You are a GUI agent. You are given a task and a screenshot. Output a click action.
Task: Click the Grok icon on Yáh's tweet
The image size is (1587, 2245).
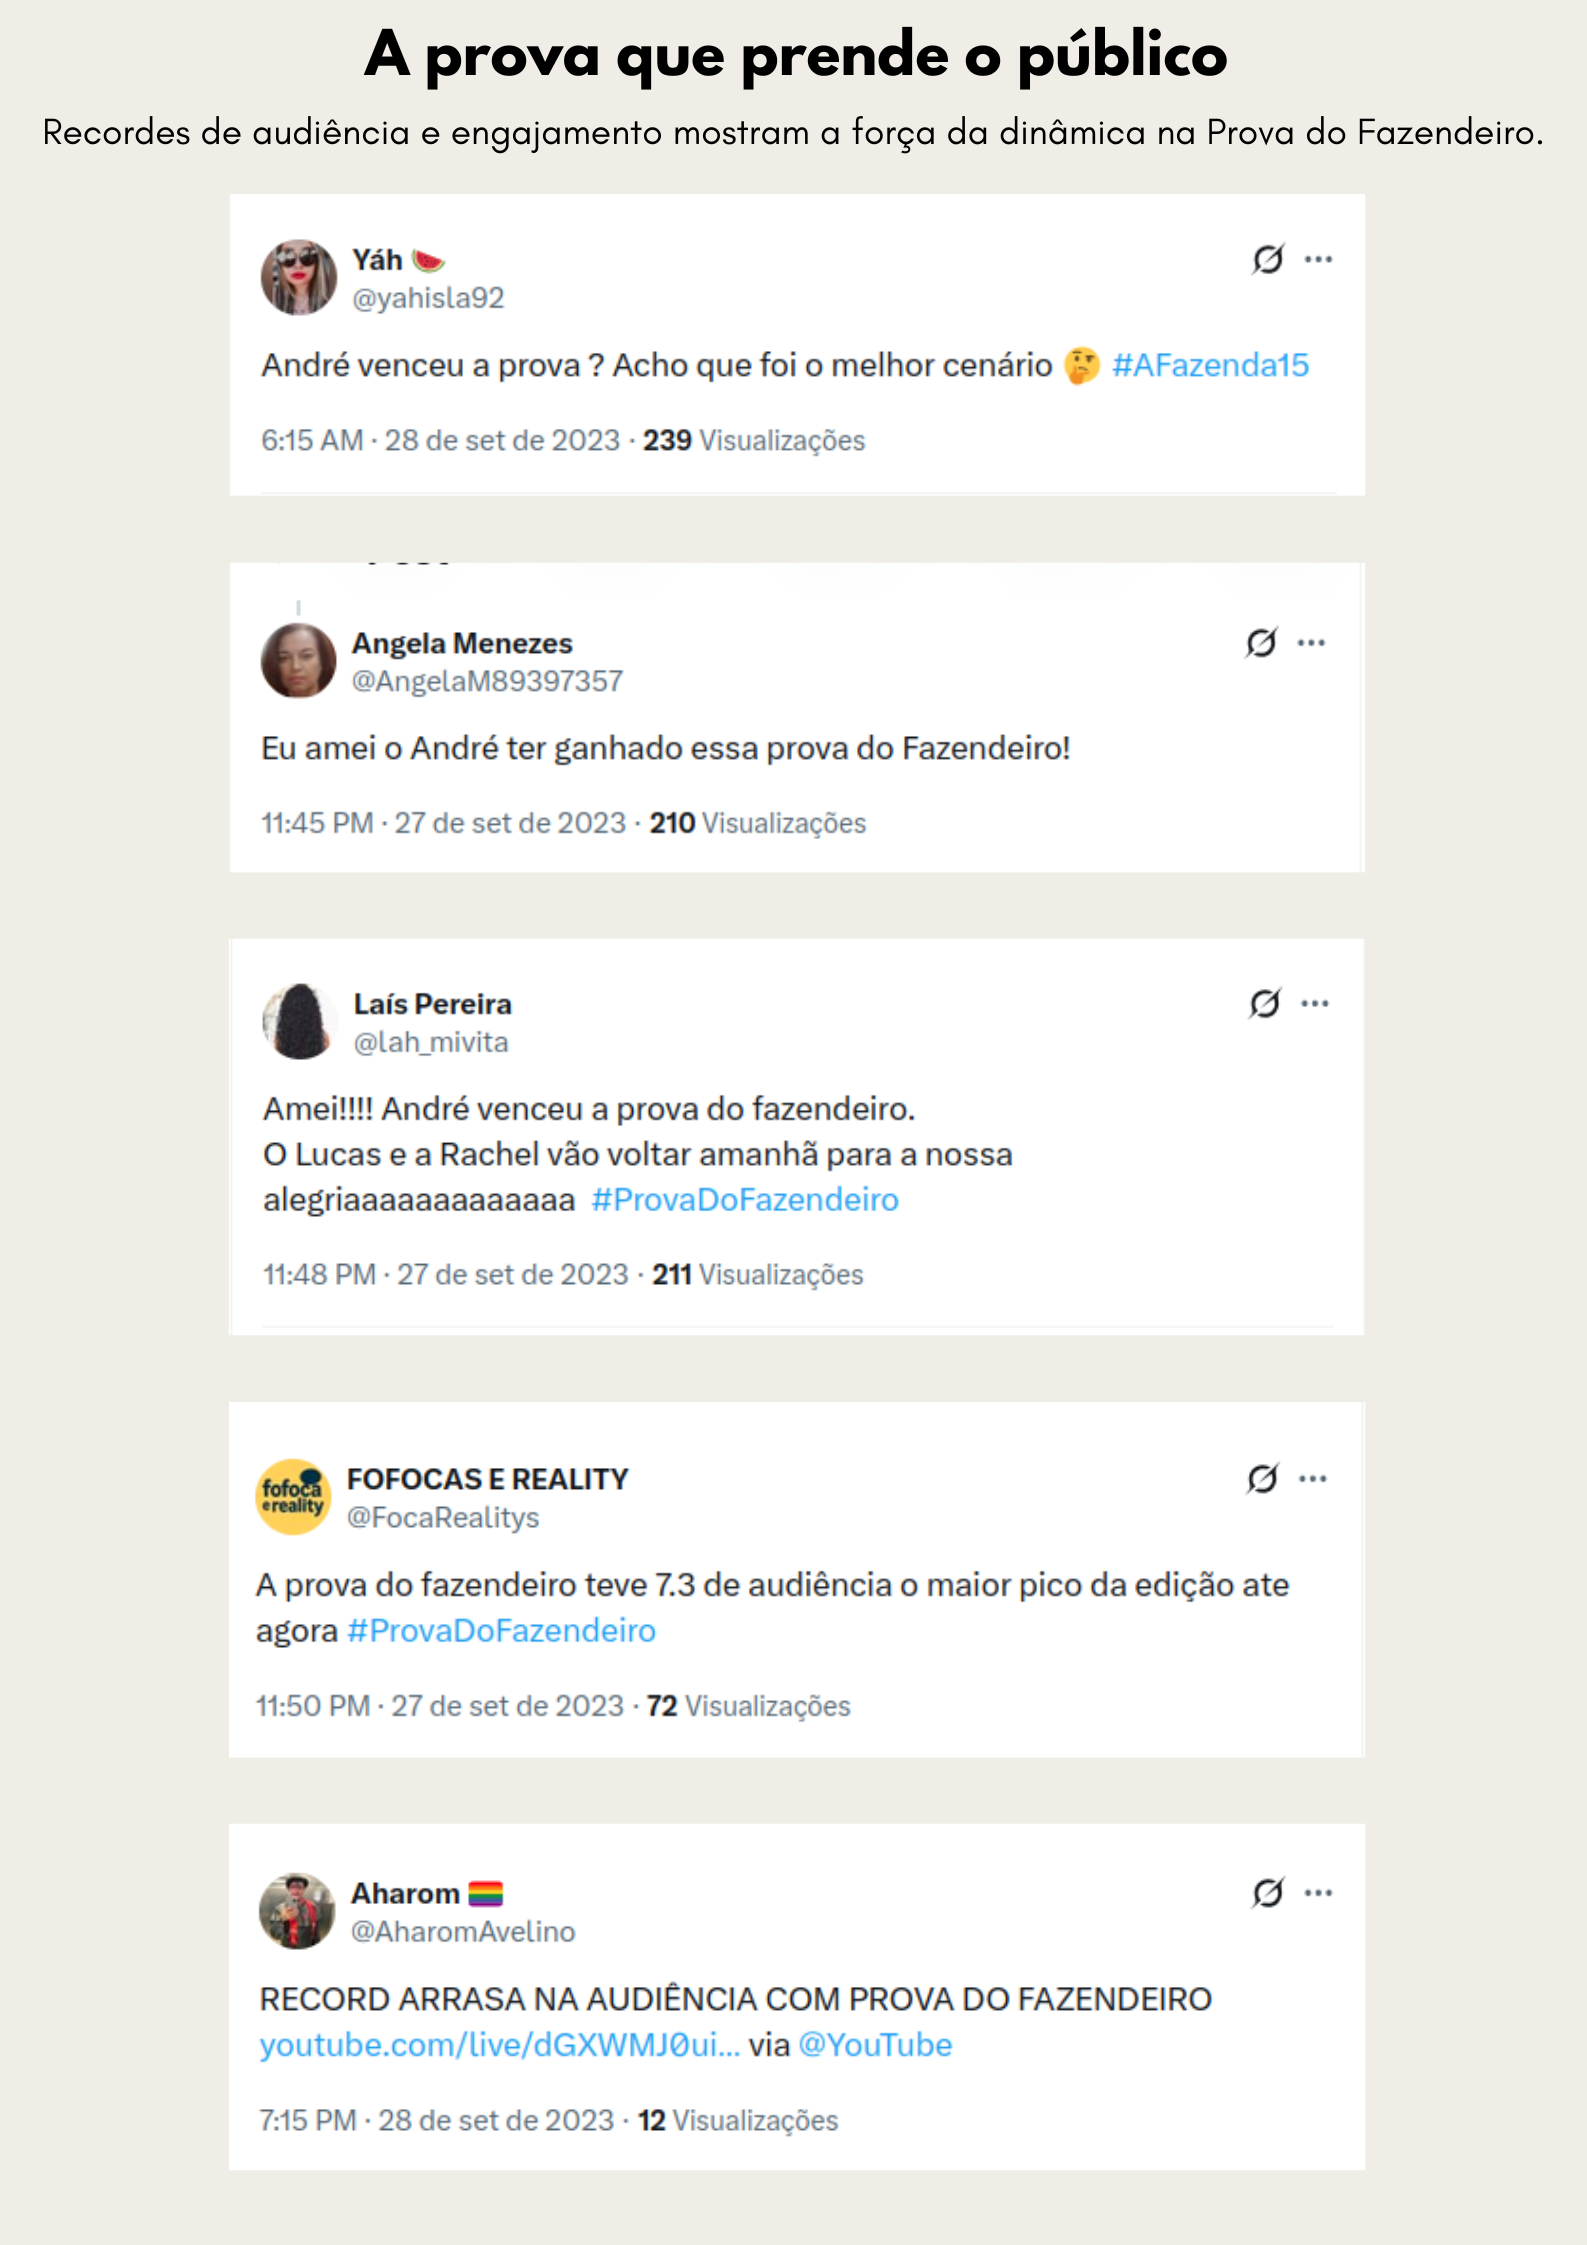coord(1268,260)
